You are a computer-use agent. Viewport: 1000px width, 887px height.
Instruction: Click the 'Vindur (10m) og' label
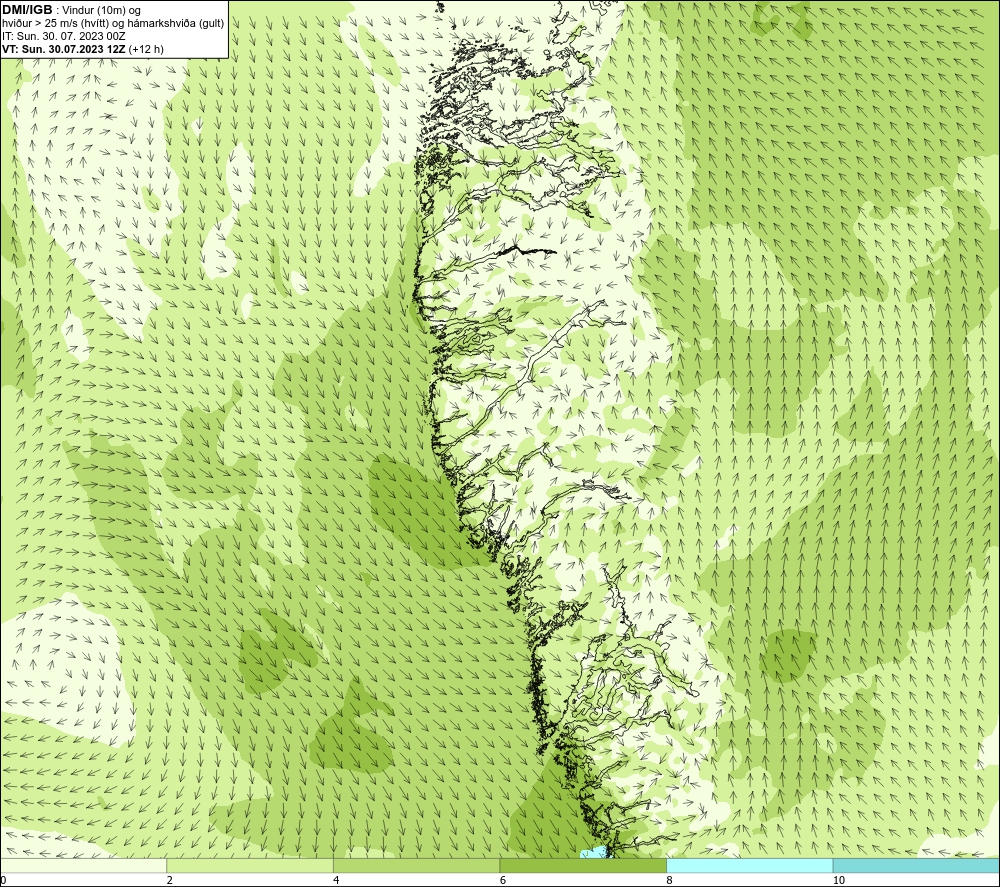click(x=101, y=10)
